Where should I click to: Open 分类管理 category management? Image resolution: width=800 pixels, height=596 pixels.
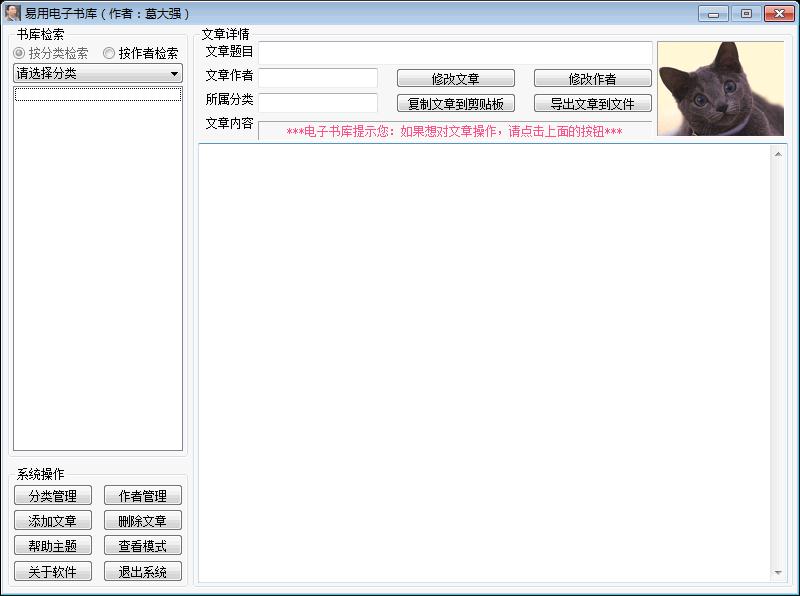[53, 495]
